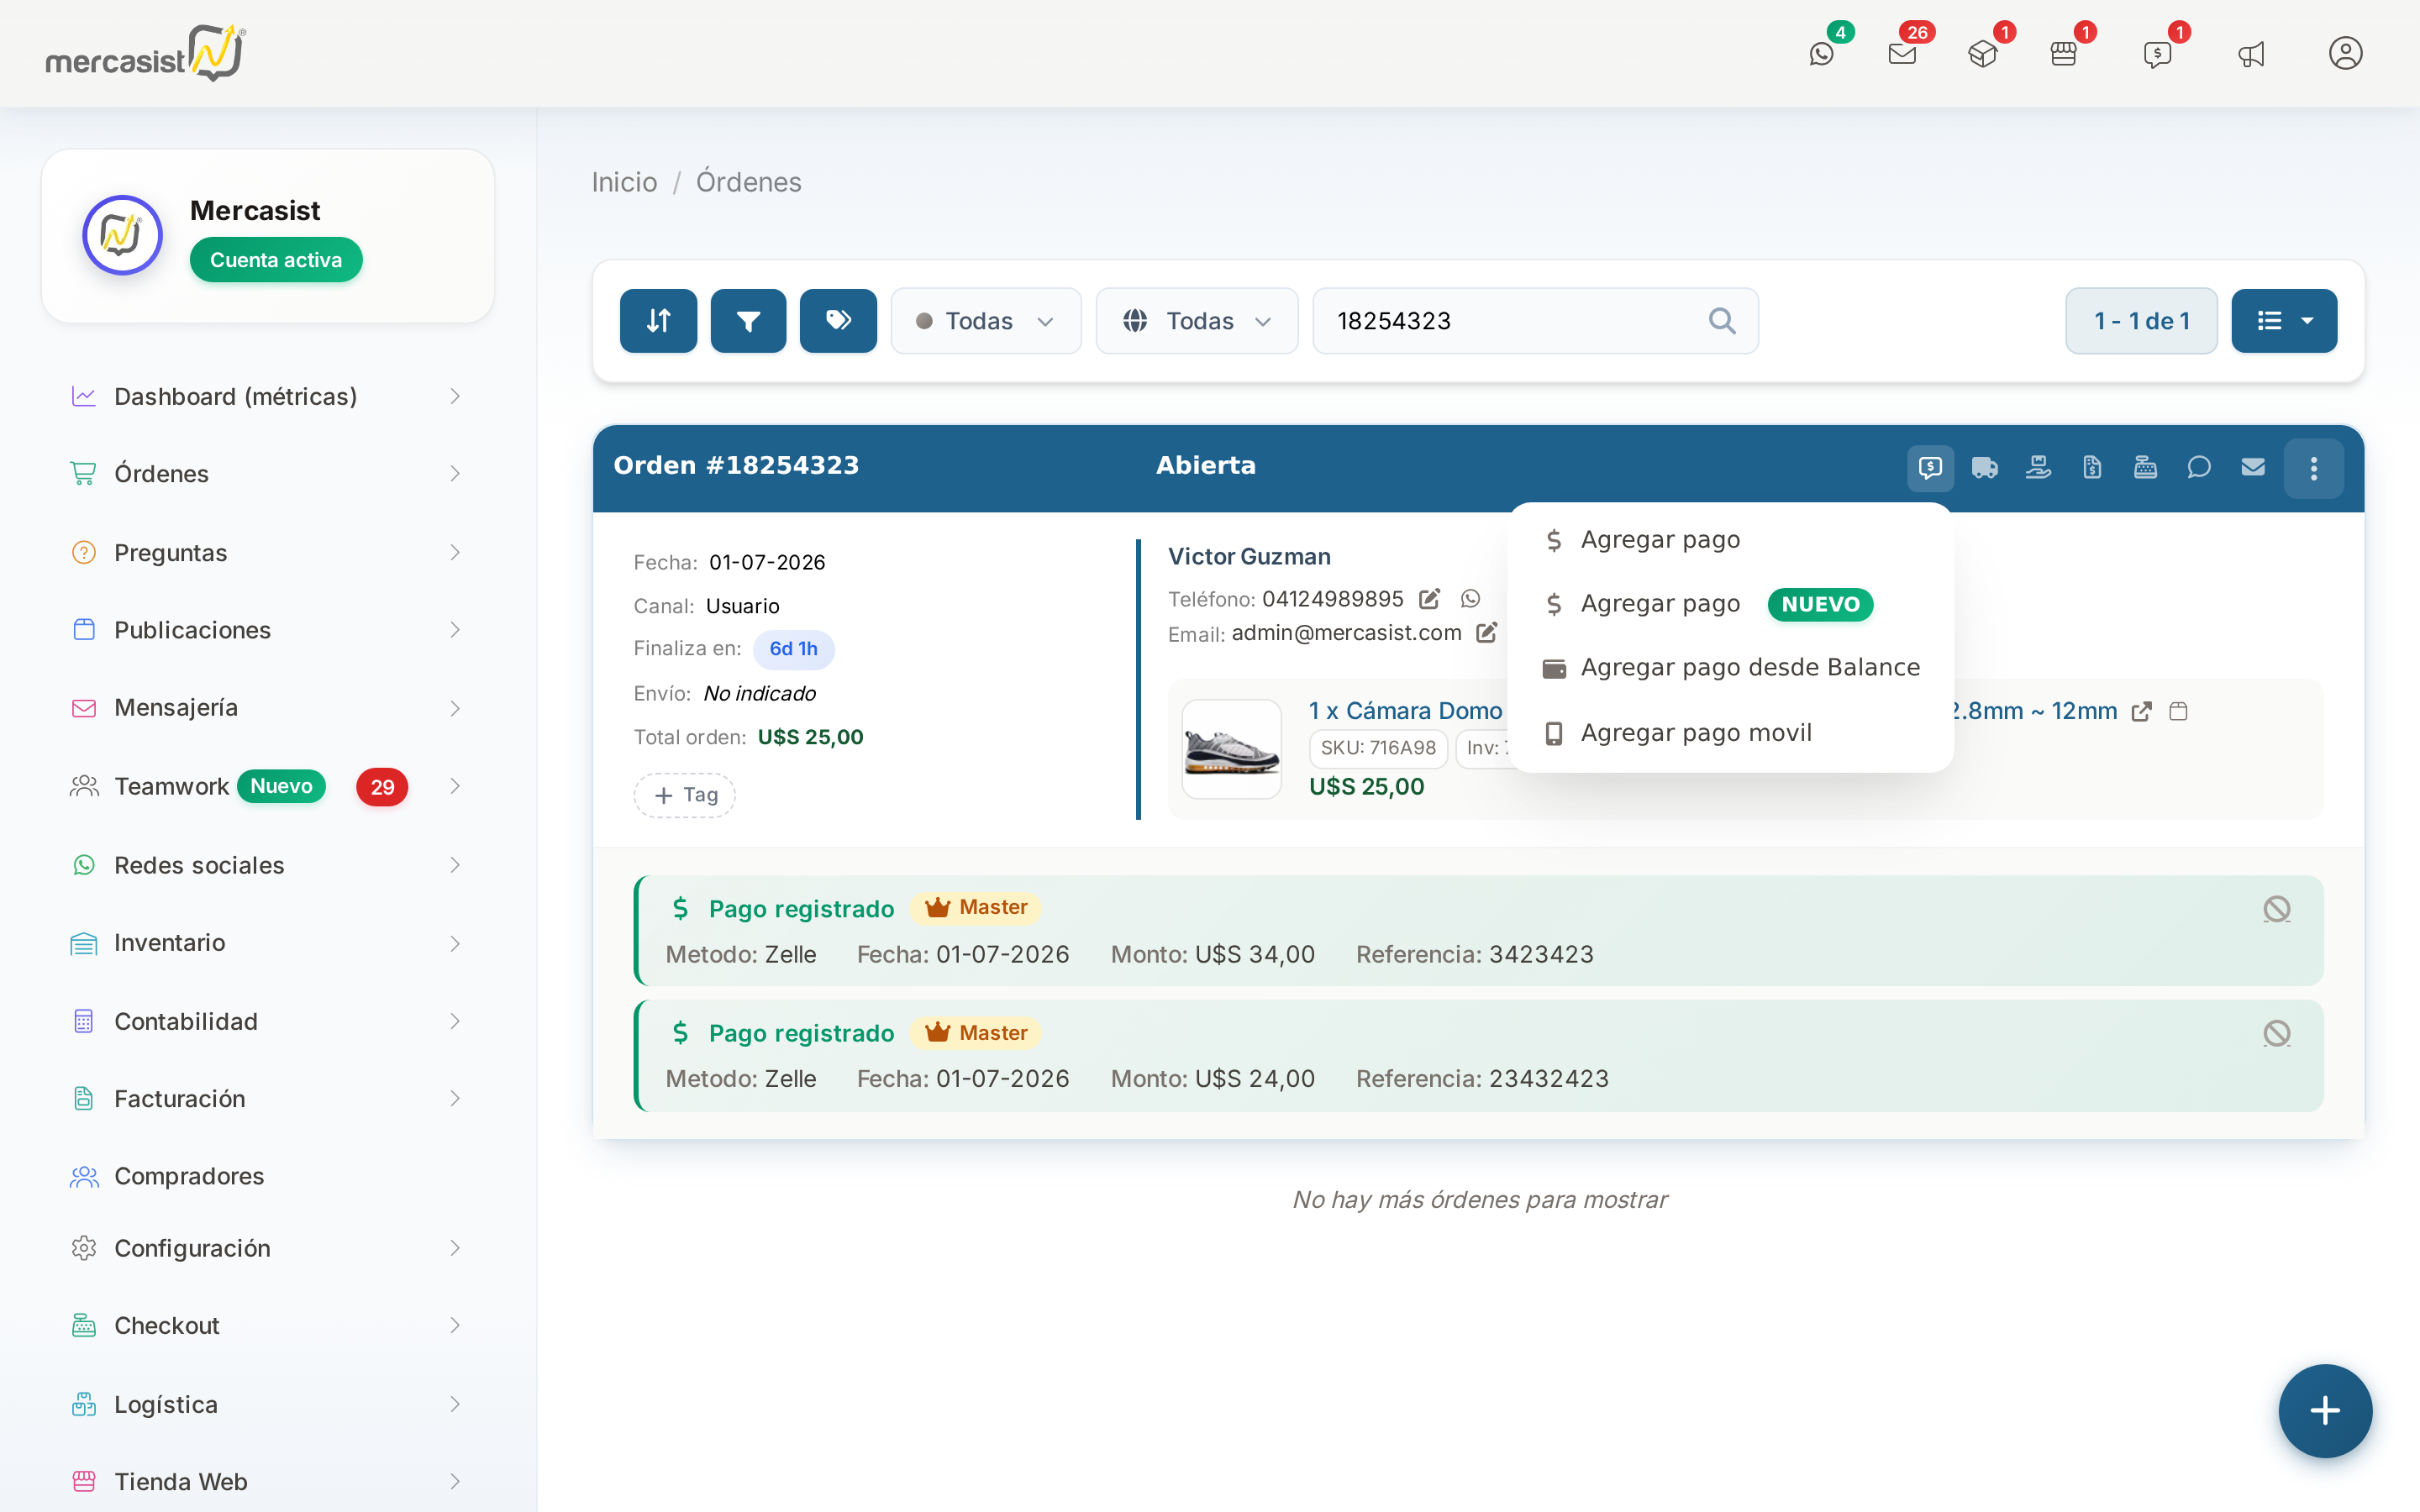
Task: Click the floating plus add button
Action: 2325,1411
